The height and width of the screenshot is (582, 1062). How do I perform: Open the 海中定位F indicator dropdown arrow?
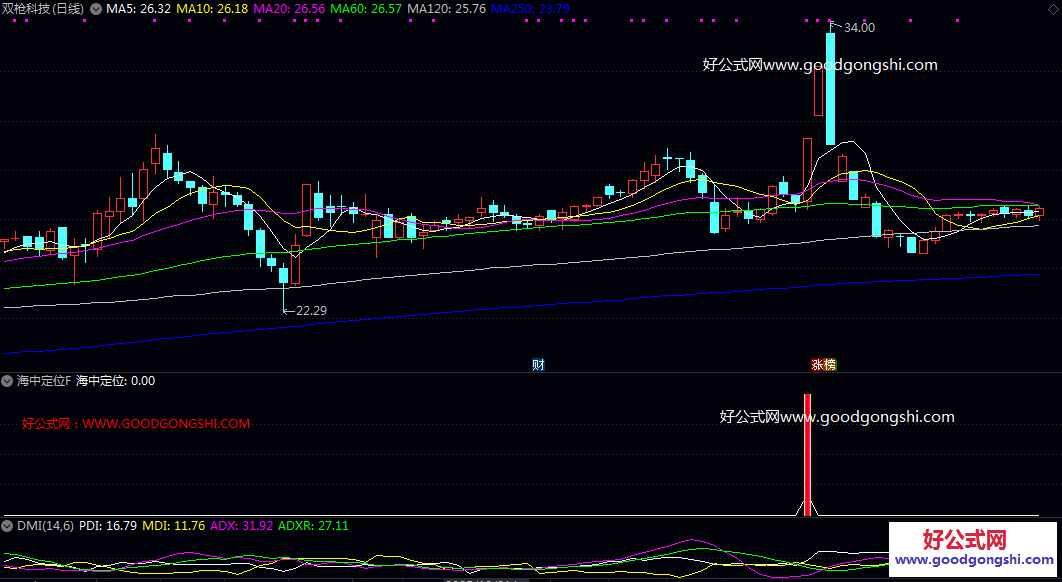click(x=7, y=381)
